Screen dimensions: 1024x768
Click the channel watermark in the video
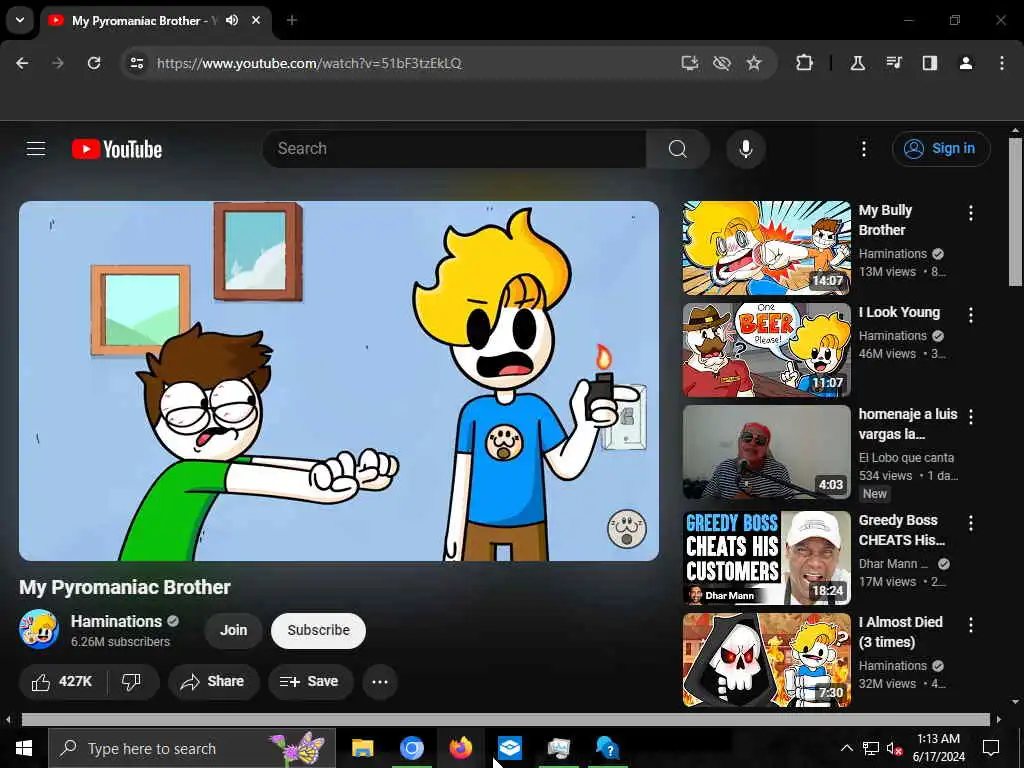tap(627, 528)
